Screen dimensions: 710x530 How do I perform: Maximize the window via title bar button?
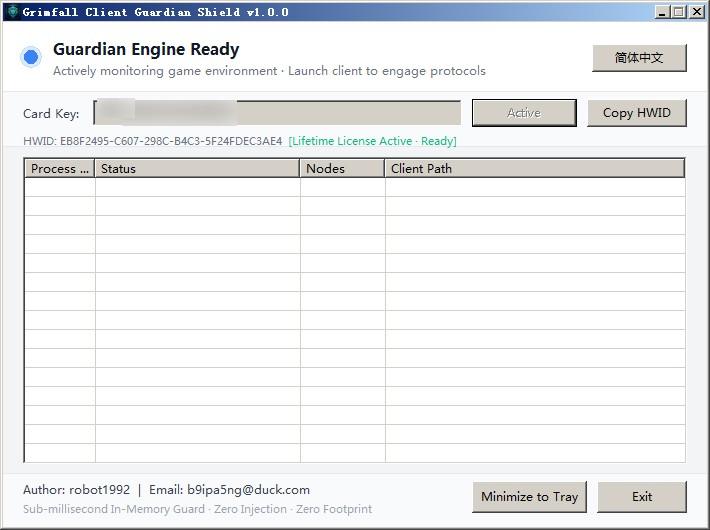click(x=678, y=12)
